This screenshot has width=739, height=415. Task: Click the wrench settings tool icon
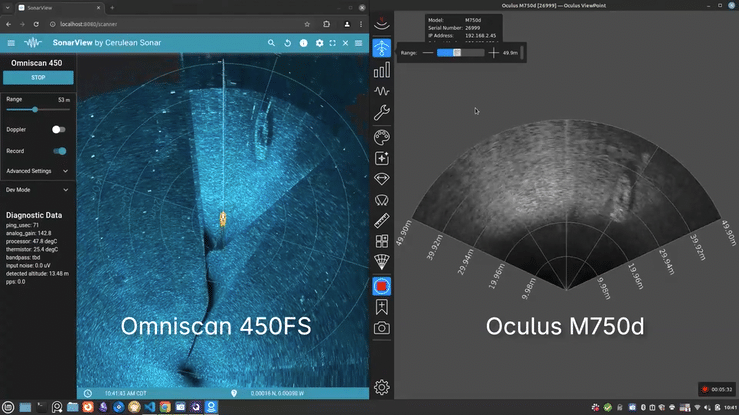381,113
